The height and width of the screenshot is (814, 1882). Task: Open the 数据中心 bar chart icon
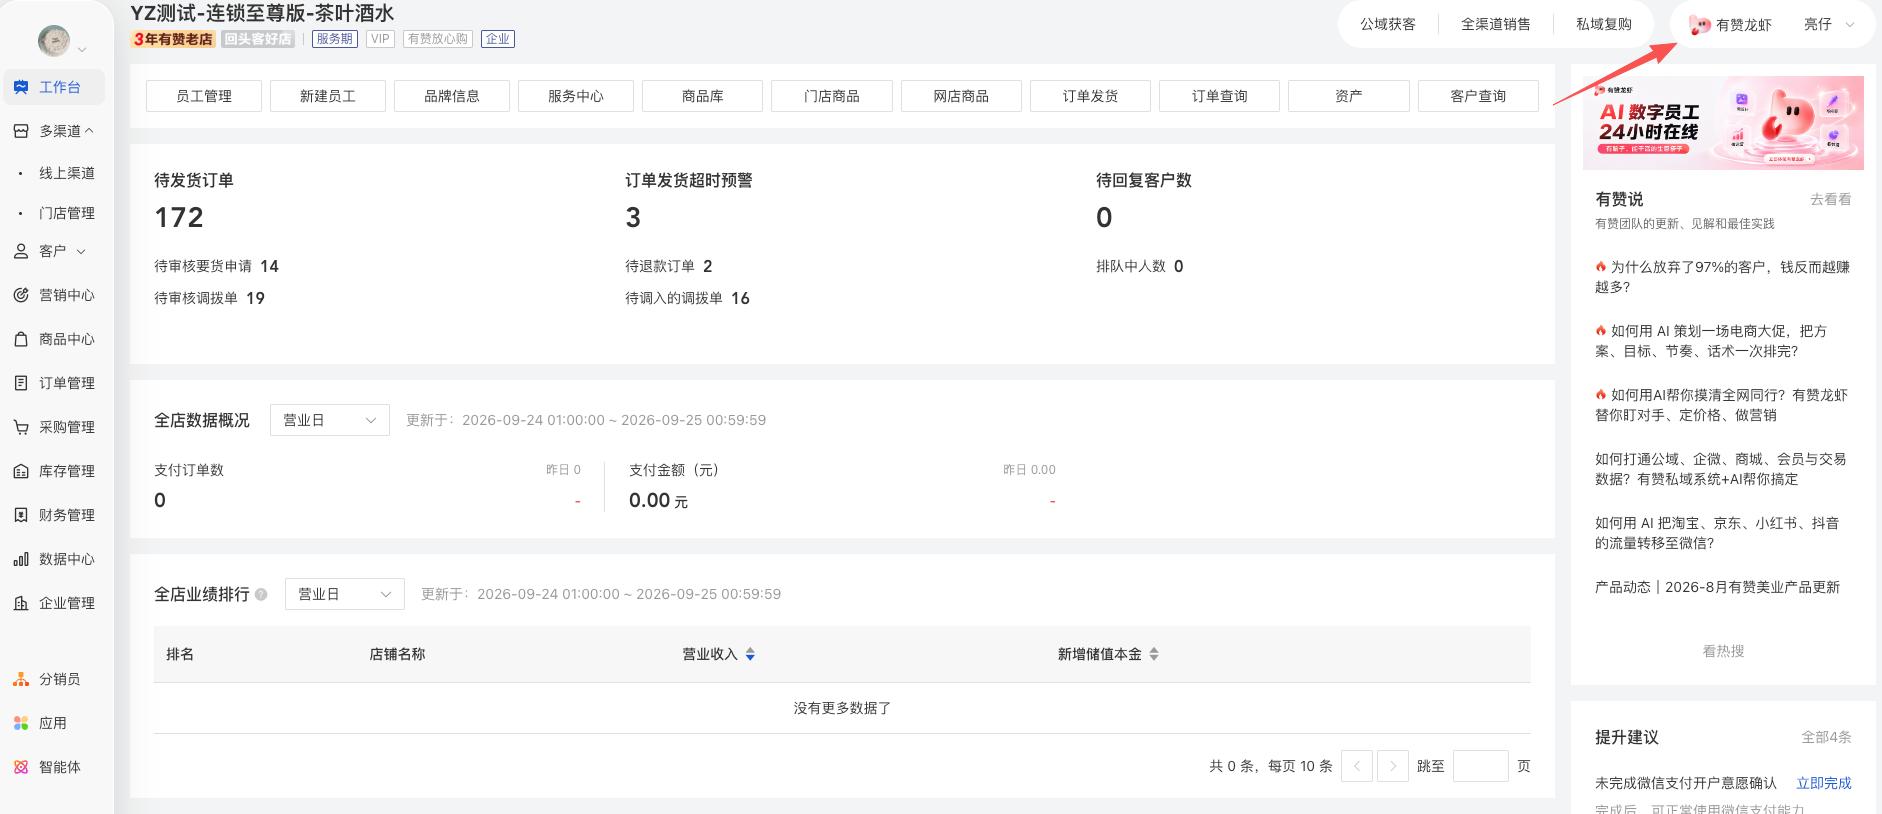click(21, 559)
